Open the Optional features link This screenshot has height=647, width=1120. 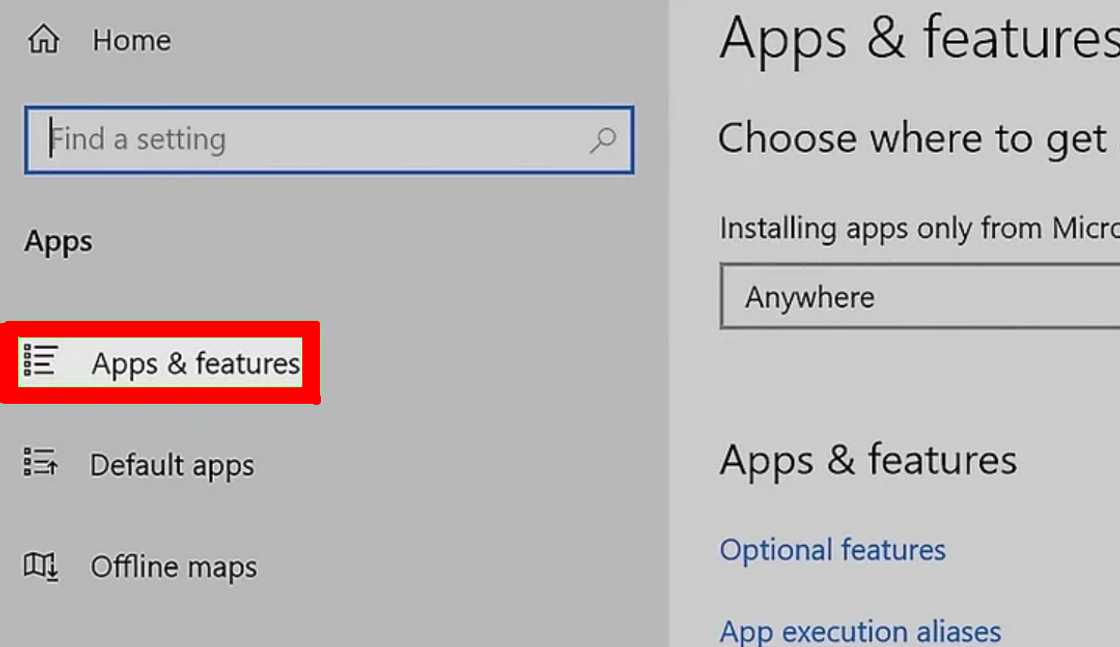click(832, 549)
